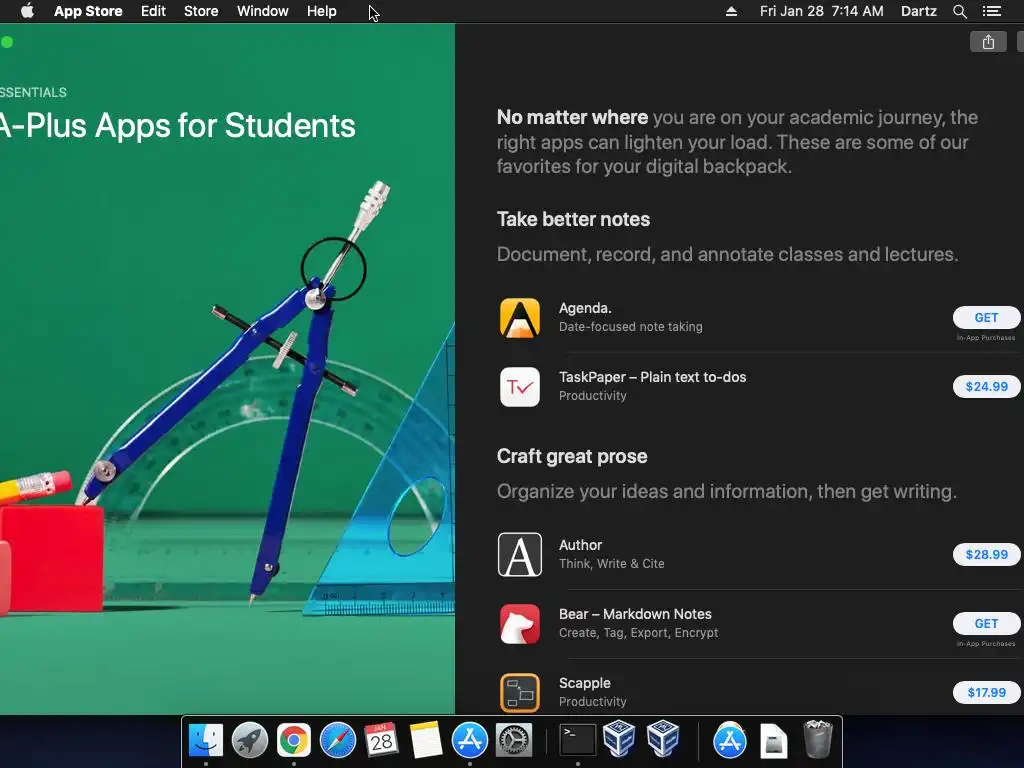1024x768 pixels.
Task: Open Launchpad rocket in dock
Action: coord(249,740)
